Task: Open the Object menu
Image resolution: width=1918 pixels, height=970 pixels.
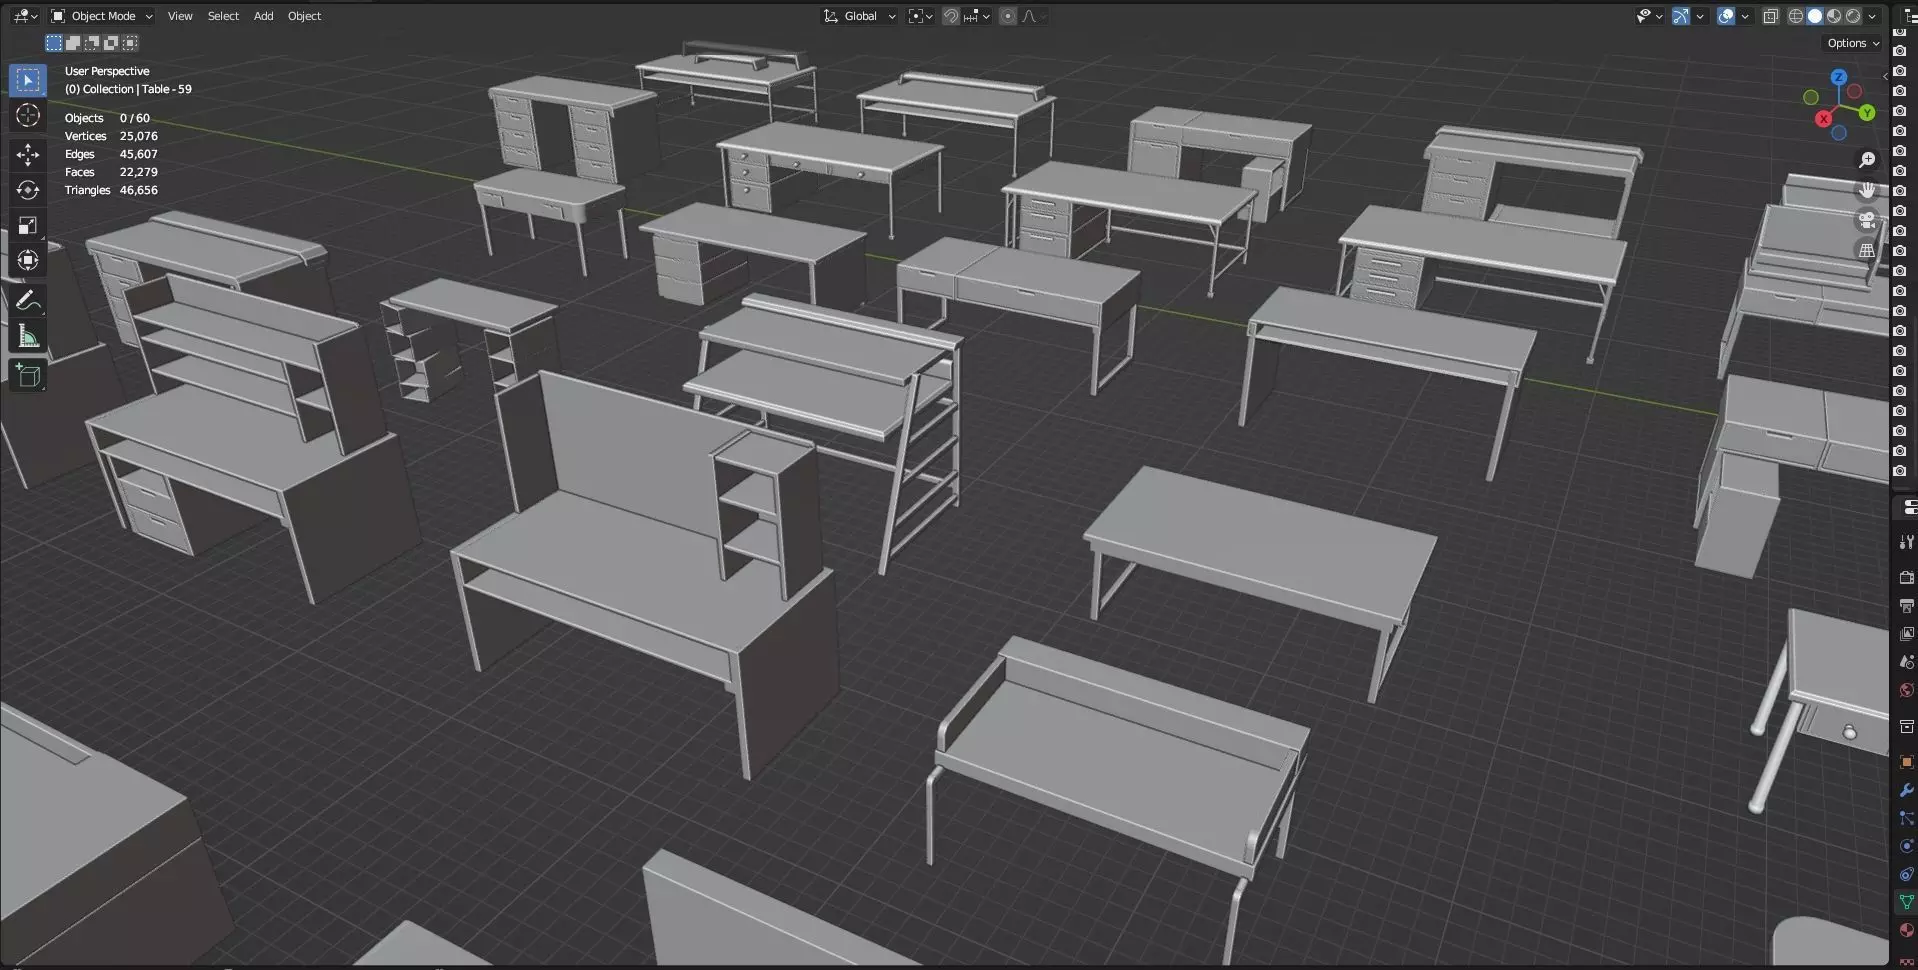Action: point(304,16)
